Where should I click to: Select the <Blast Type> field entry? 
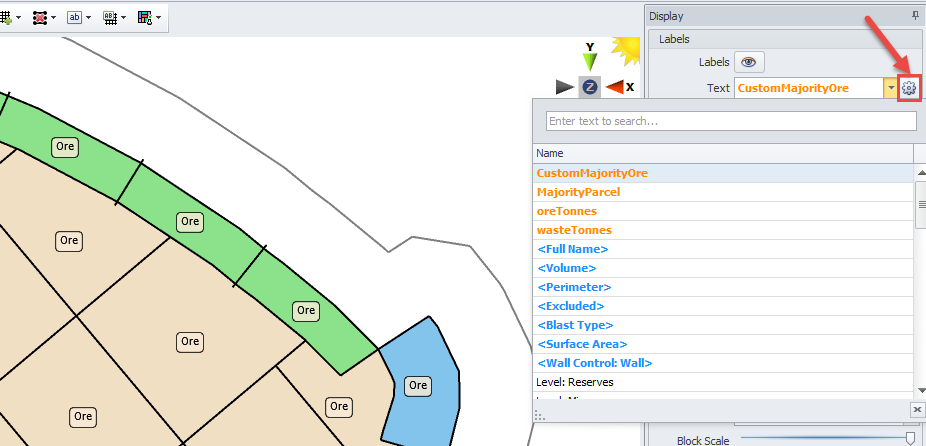(x=575, y=325)
